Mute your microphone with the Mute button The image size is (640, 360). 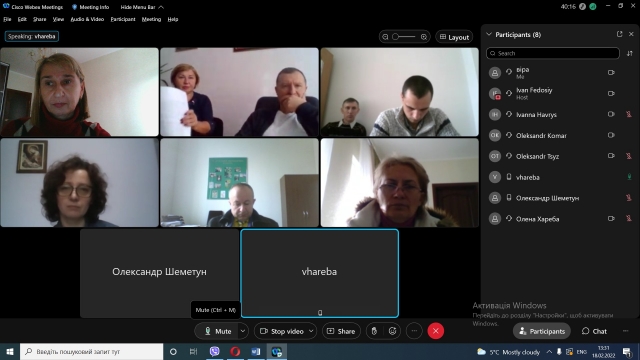click(x=217, y=331)
